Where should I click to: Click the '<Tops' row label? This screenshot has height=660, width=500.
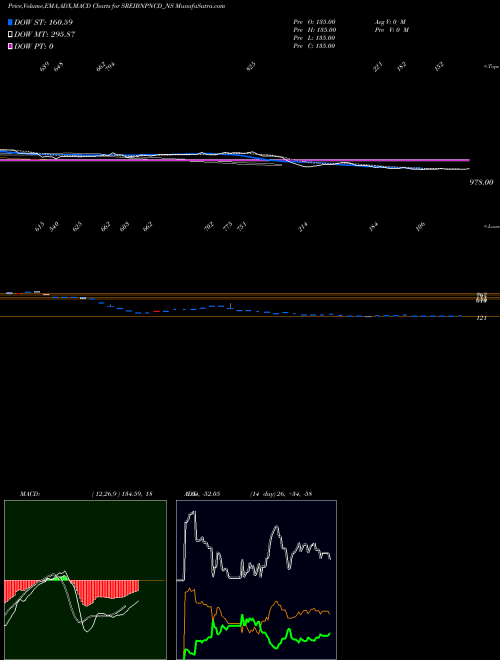(x=491, y=67)
